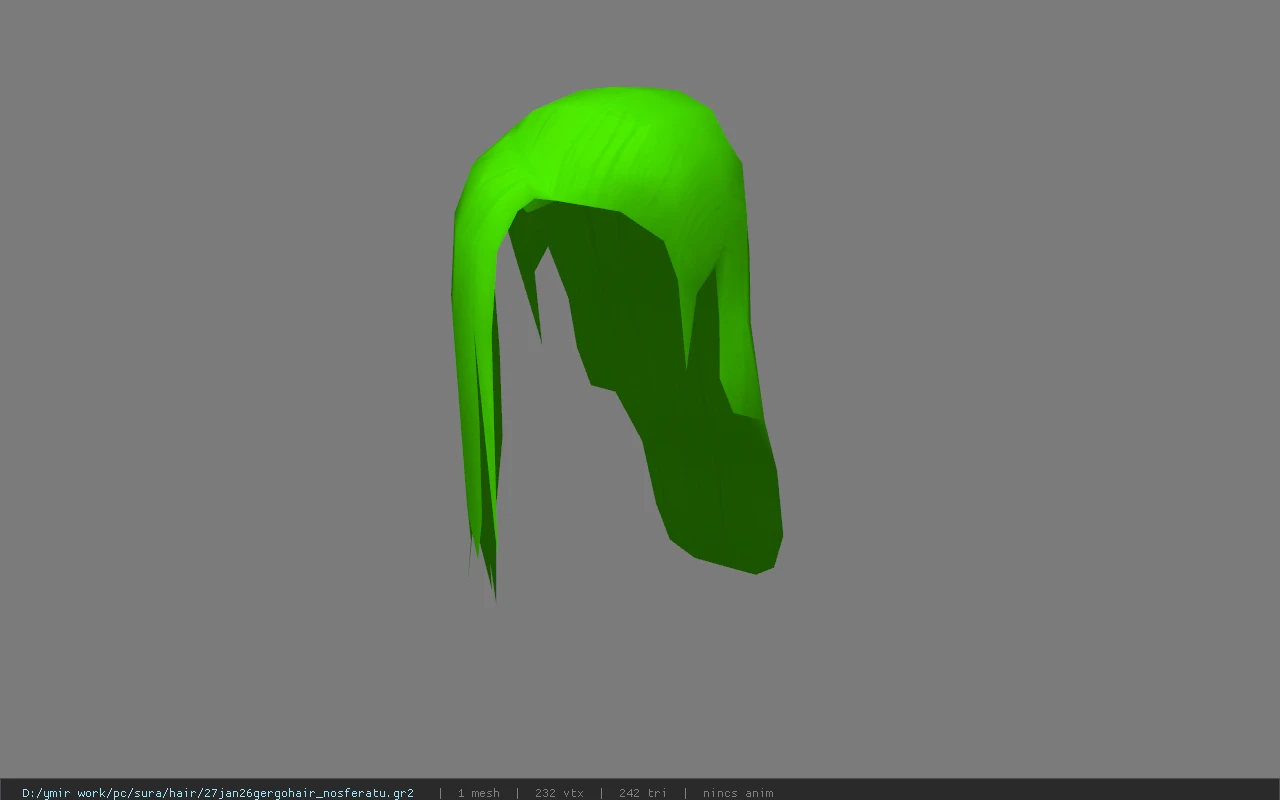Screen dimensions: 1280x800
Task: Click the '232 vtx' vertex count
Action: coord(559,793)
